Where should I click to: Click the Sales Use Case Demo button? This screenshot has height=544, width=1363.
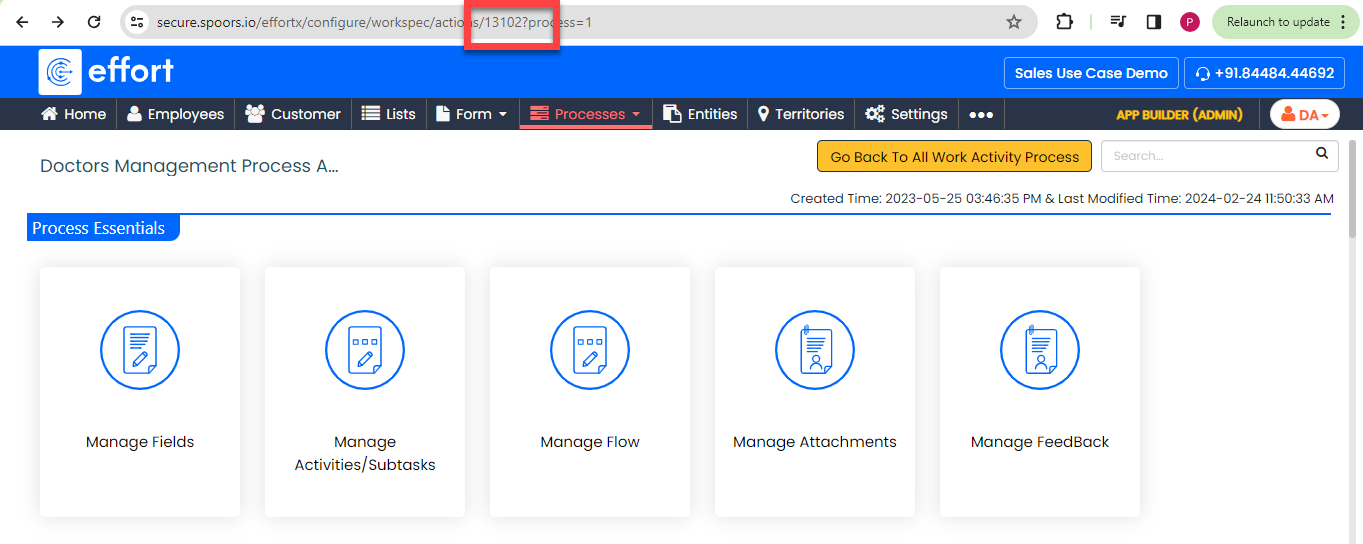pos(1091,73)
